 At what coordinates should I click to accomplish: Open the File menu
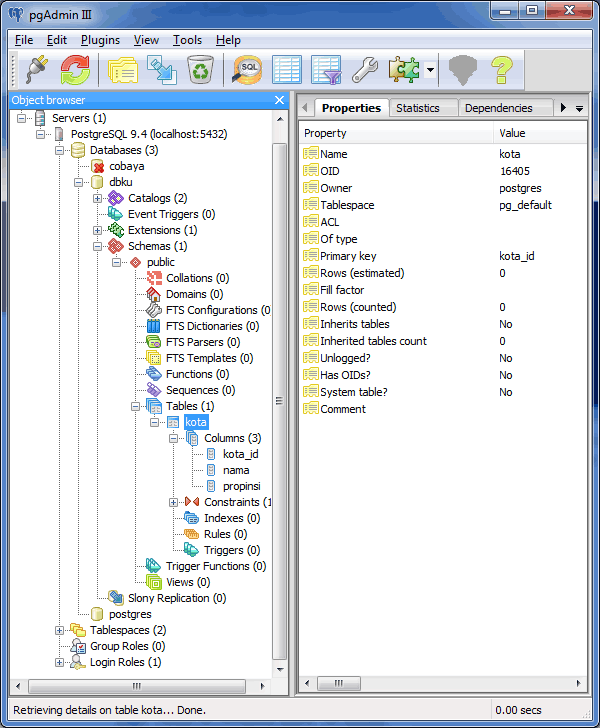(x=24, y=40)
